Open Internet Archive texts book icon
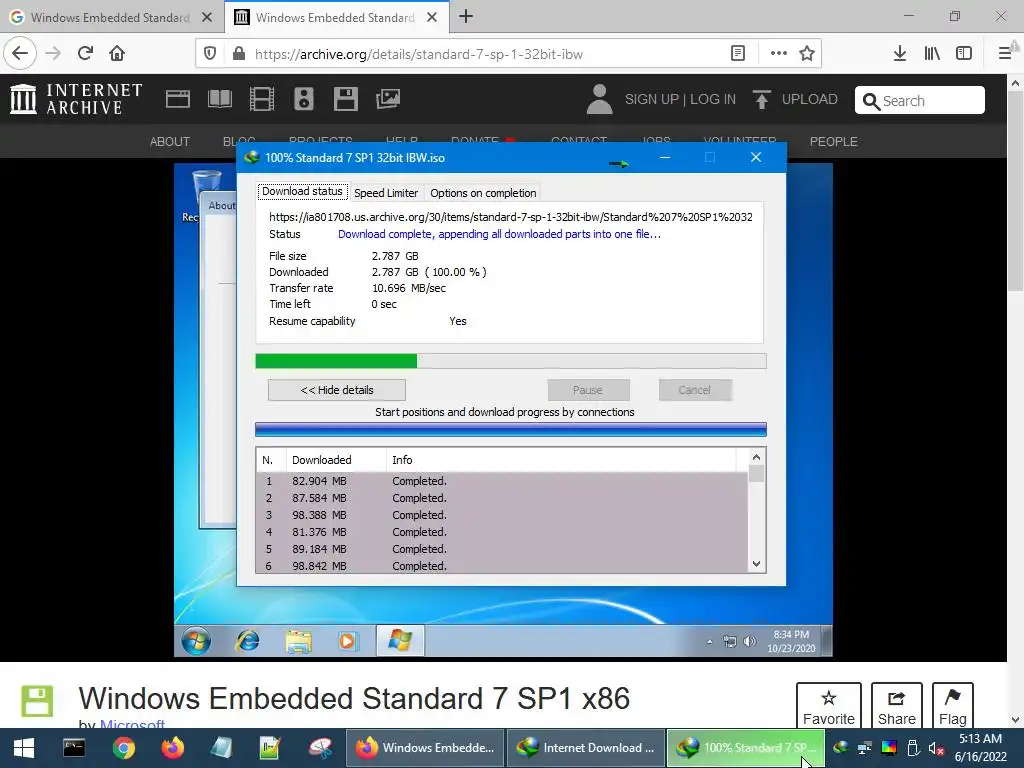 (x=219, y=99)
